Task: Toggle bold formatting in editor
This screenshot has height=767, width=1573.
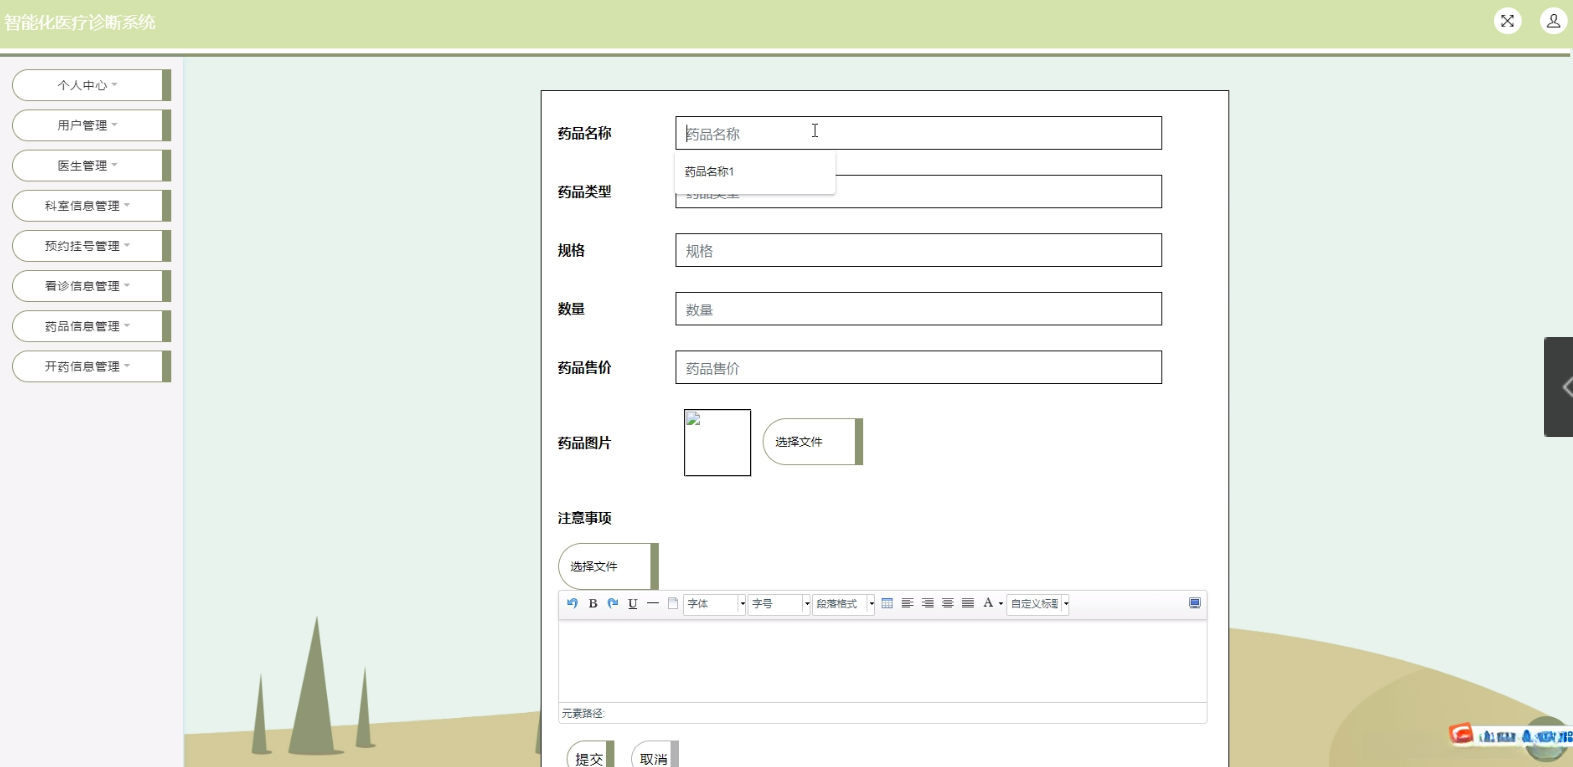Action: (x=593, y=603)
